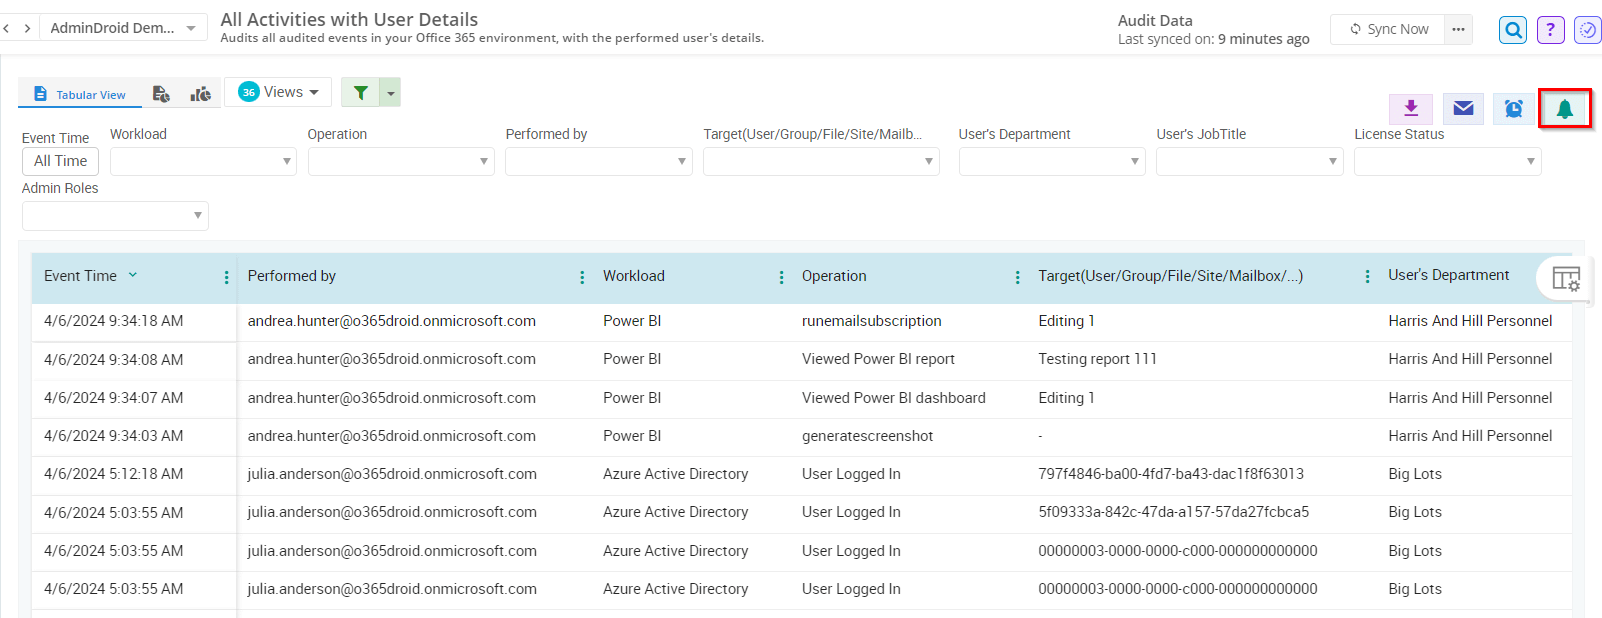Open search with the magnifier icon
Image resolution: width=1602 pixels, height=618 pixels.
1513,30
